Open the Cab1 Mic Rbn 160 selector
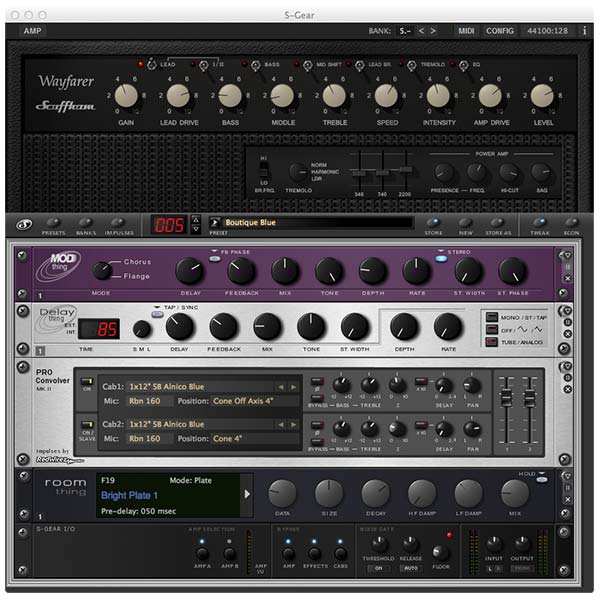 click(x=149, y=401)
